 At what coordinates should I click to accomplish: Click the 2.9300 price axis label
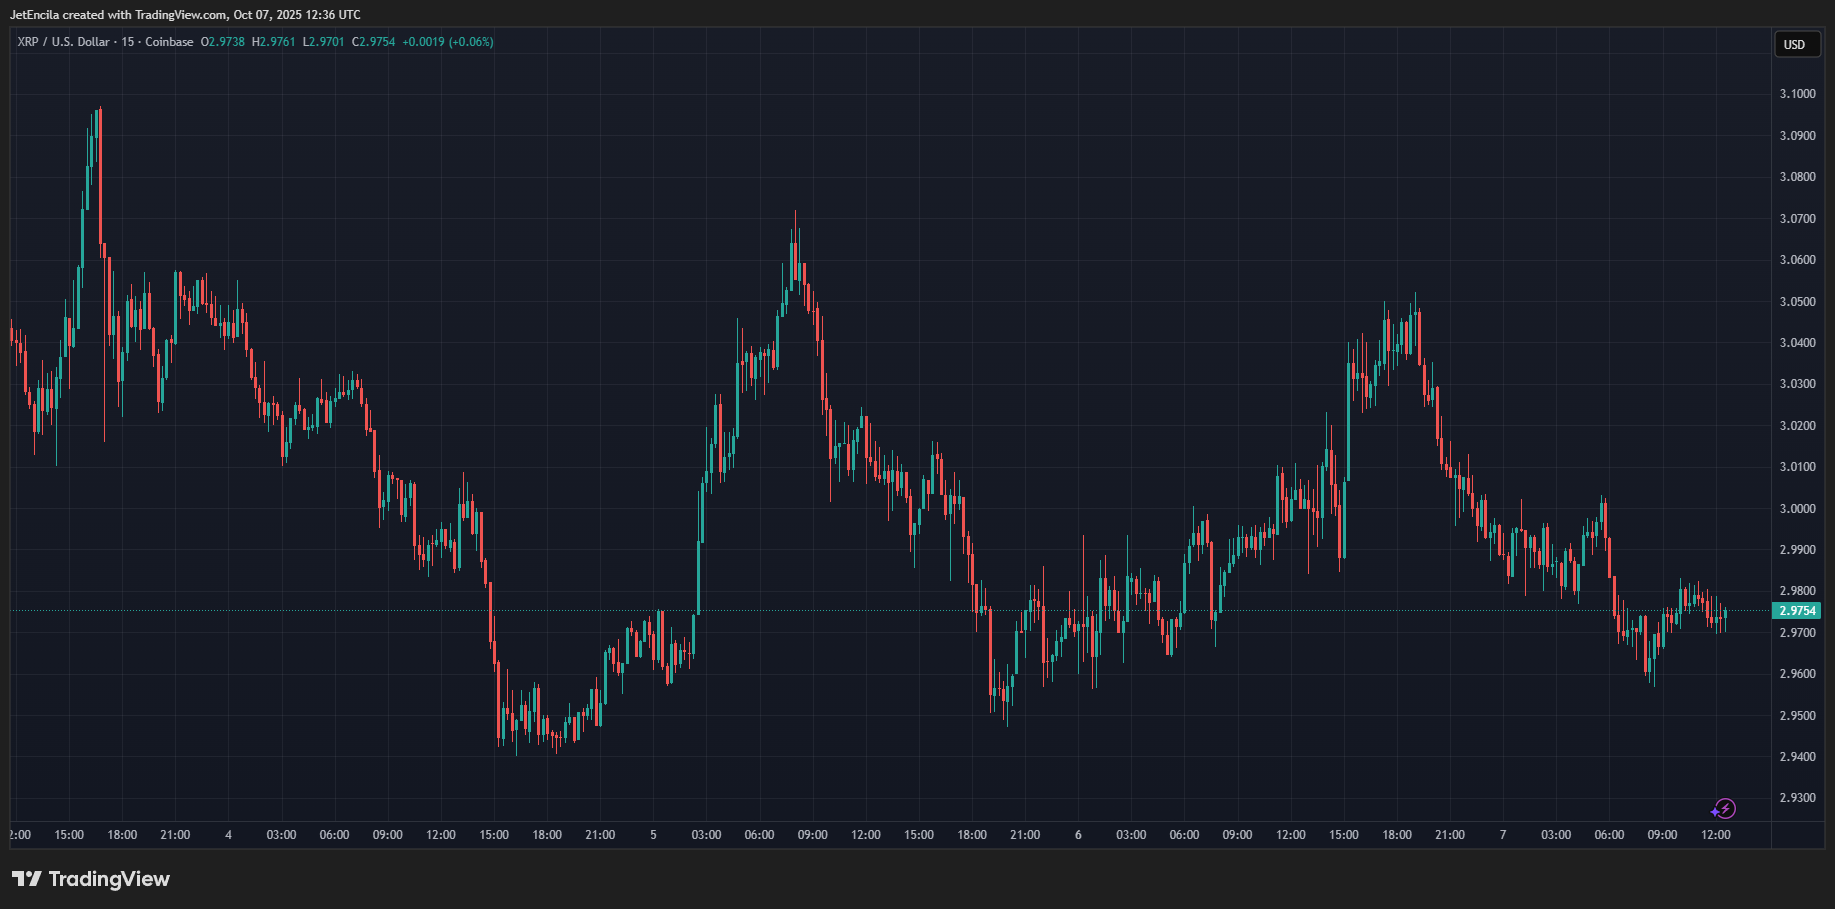point(1797,798)
